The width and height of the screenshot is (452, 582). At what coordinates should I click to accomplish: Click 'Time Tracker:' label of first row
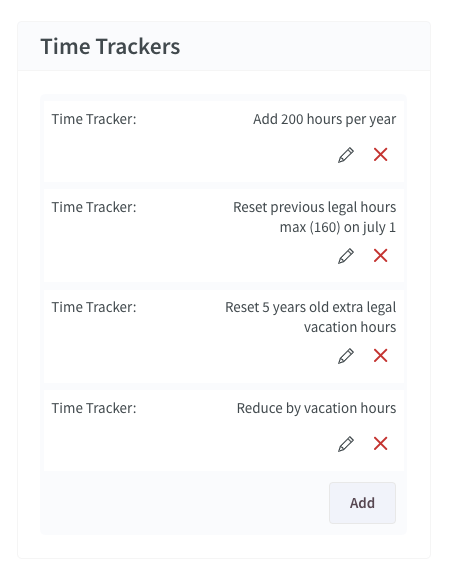pos(94,120)
